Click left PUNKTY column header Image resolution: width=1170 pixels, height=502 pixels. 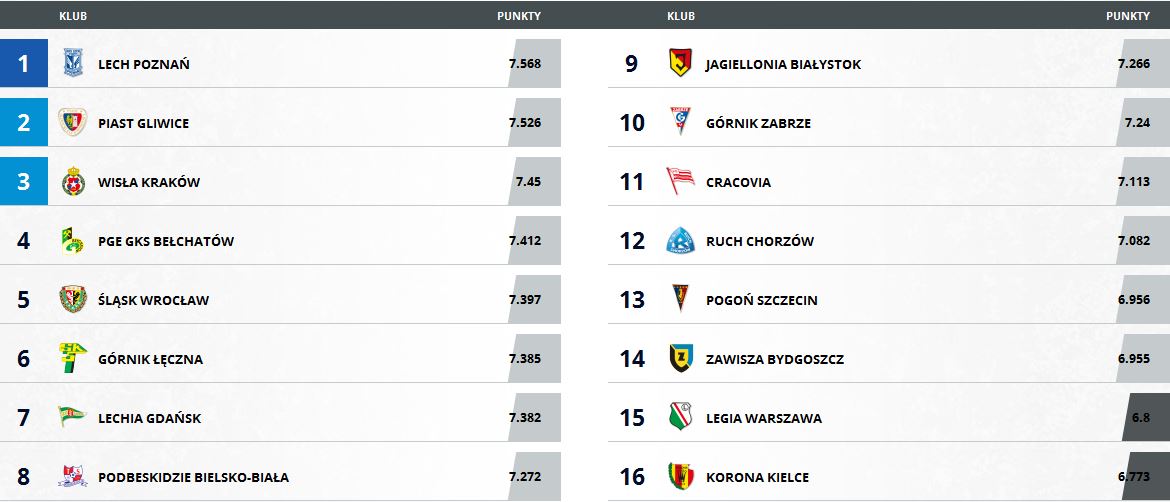[x=519, y=16]
